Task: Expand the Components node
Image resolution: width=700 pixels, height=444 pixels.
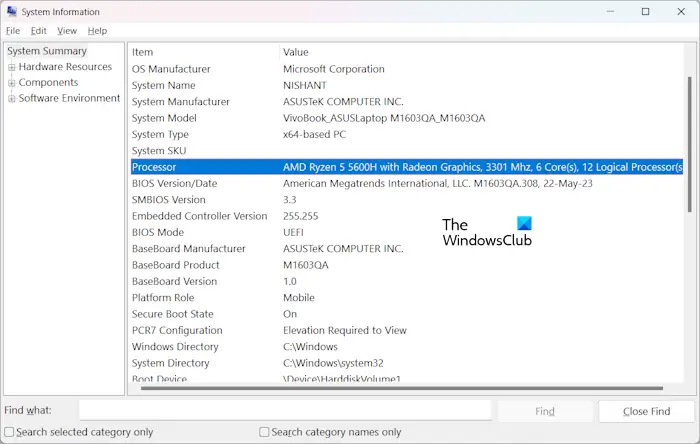Action: [x=12, y=83]
